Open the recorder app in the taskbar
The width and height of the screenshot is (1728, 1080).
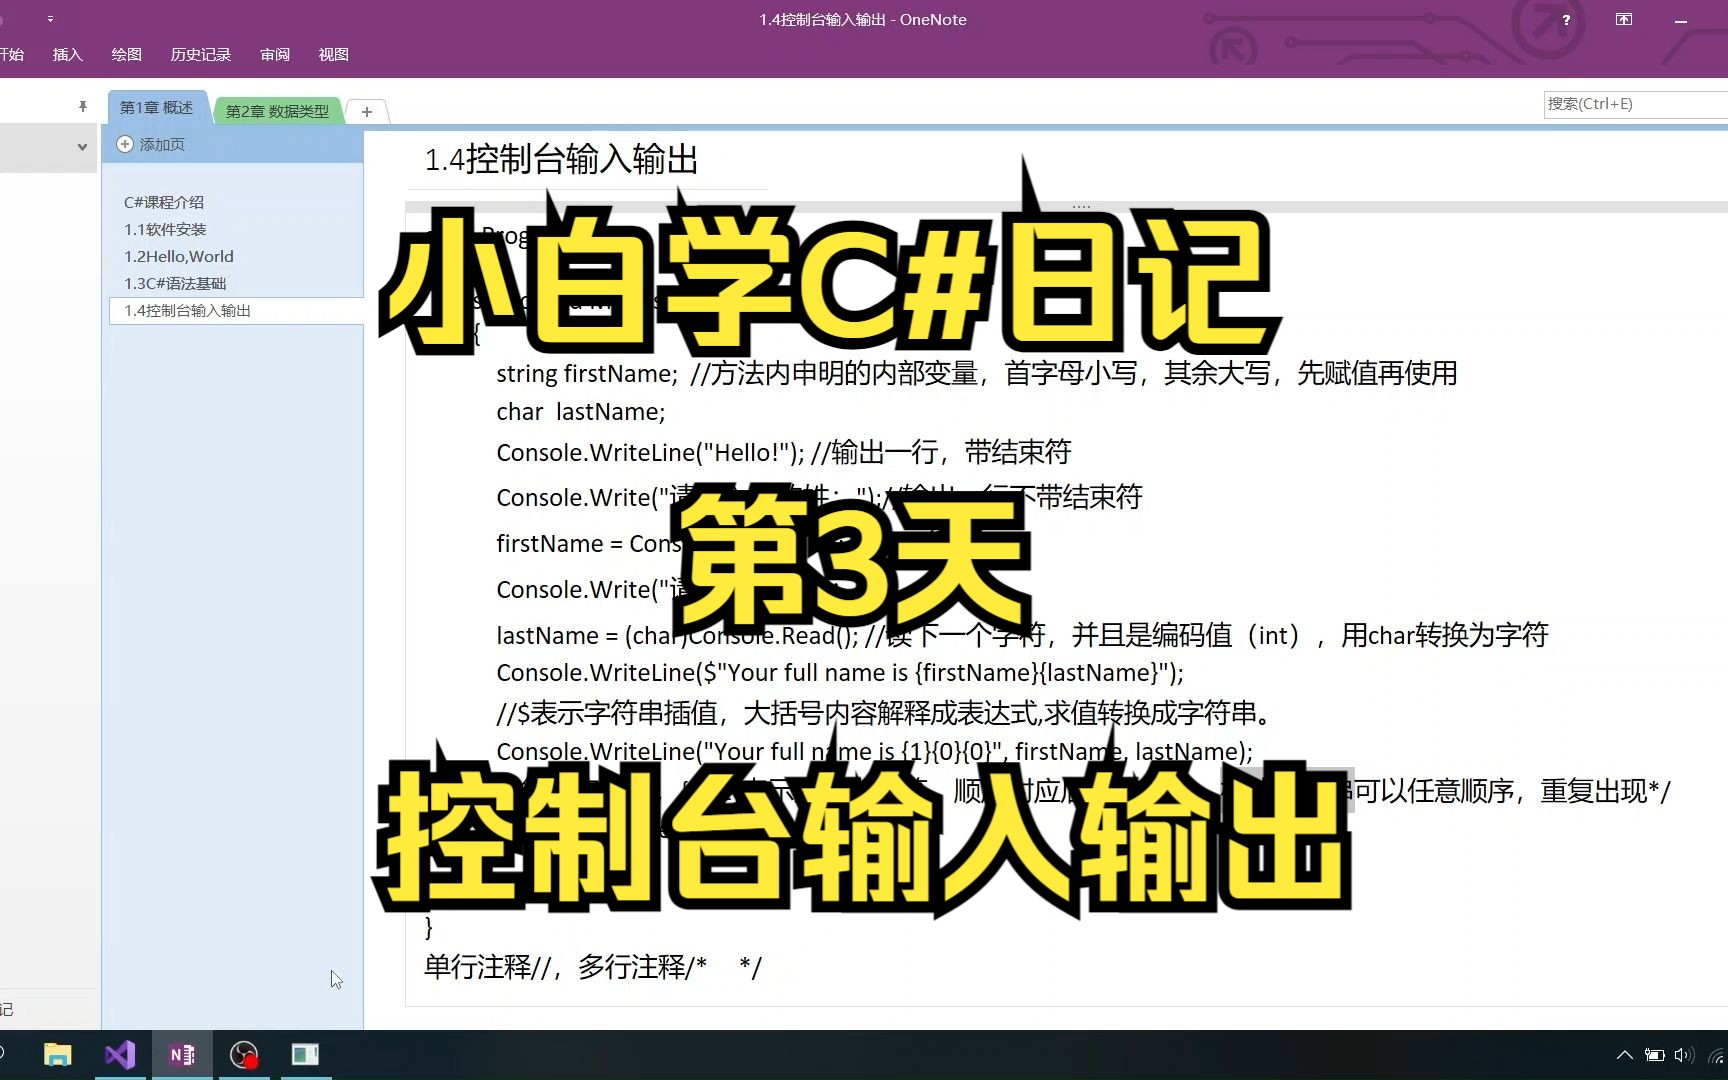click(x=244, y=1055)
